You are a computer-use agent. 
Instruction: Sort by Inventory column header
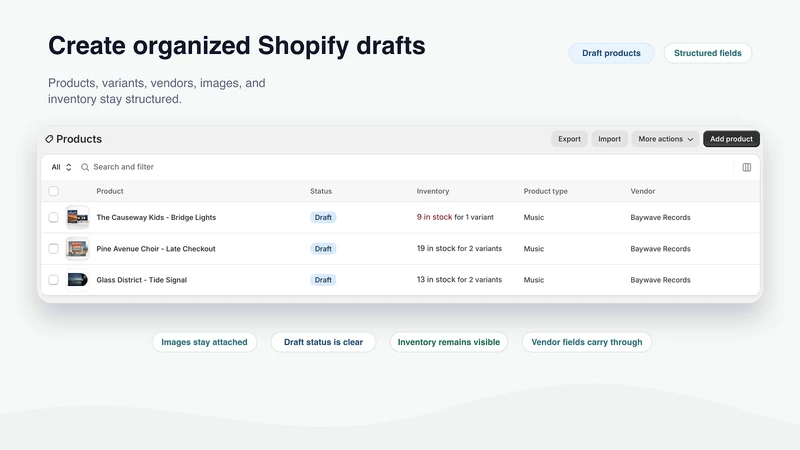click(433, 191)
